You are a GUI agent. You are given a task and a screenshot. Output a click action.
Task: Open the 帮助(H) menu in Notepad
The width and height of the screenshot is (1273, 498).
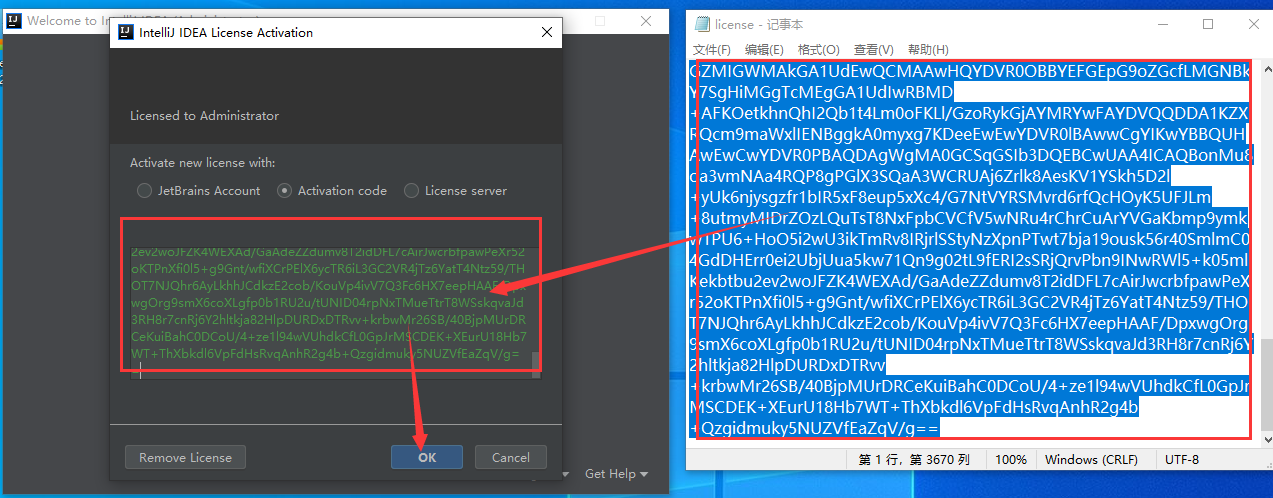click(x=927, y=50)
